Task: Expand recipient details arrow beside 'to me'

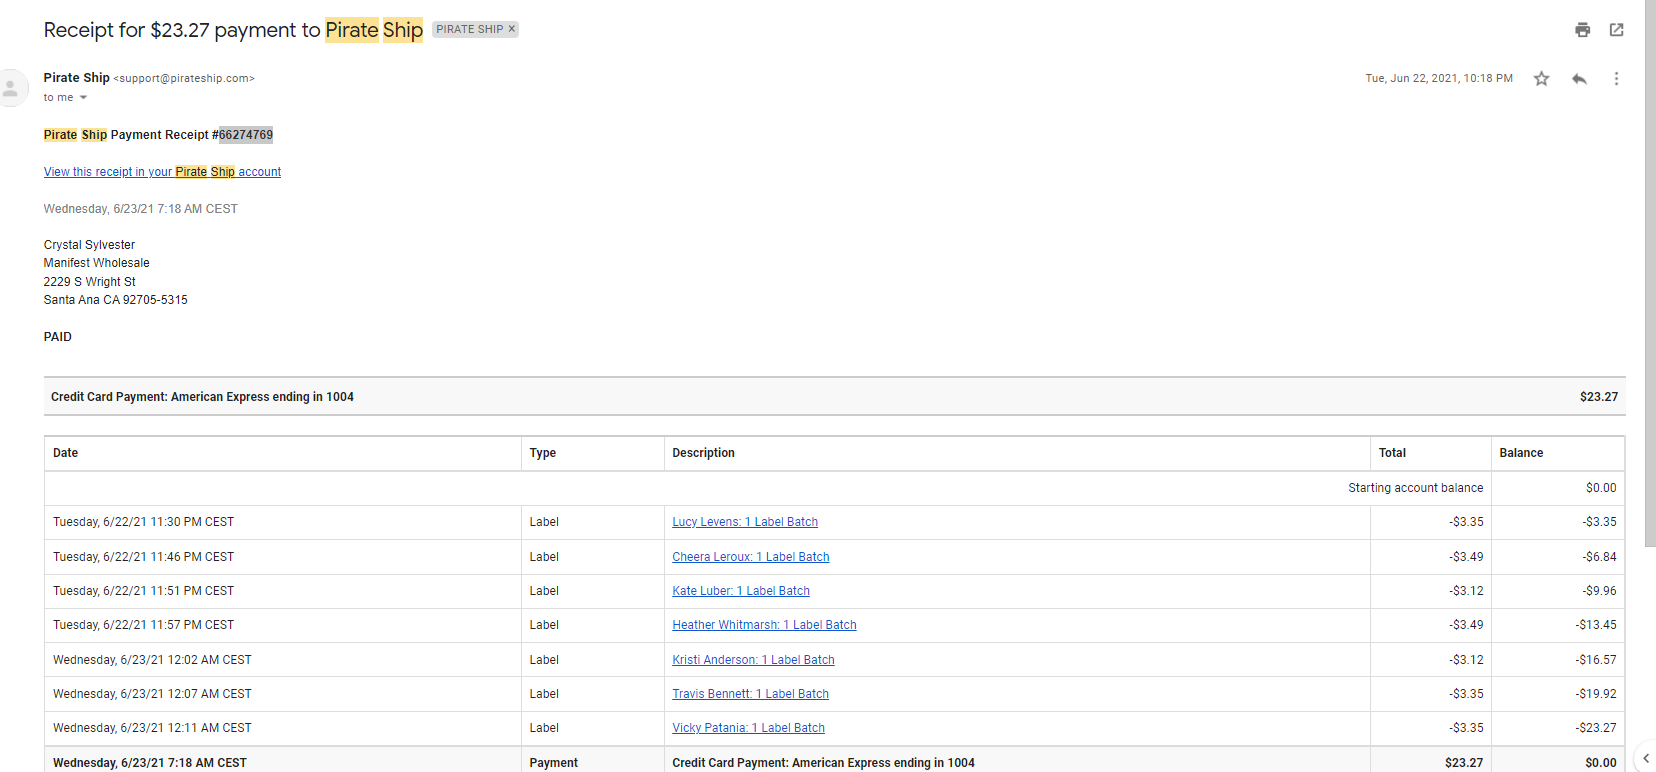Action: tap(83, 98)
